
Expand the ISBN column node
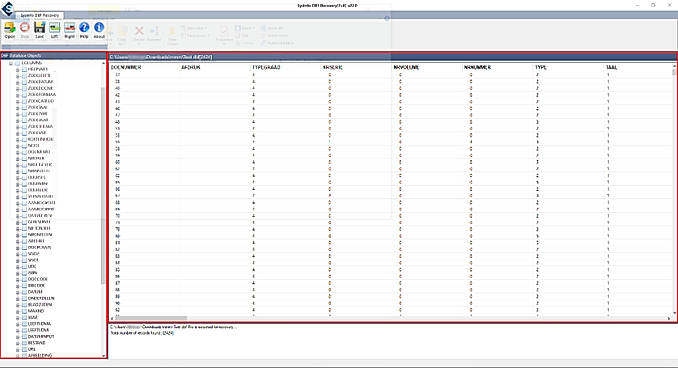18,273
